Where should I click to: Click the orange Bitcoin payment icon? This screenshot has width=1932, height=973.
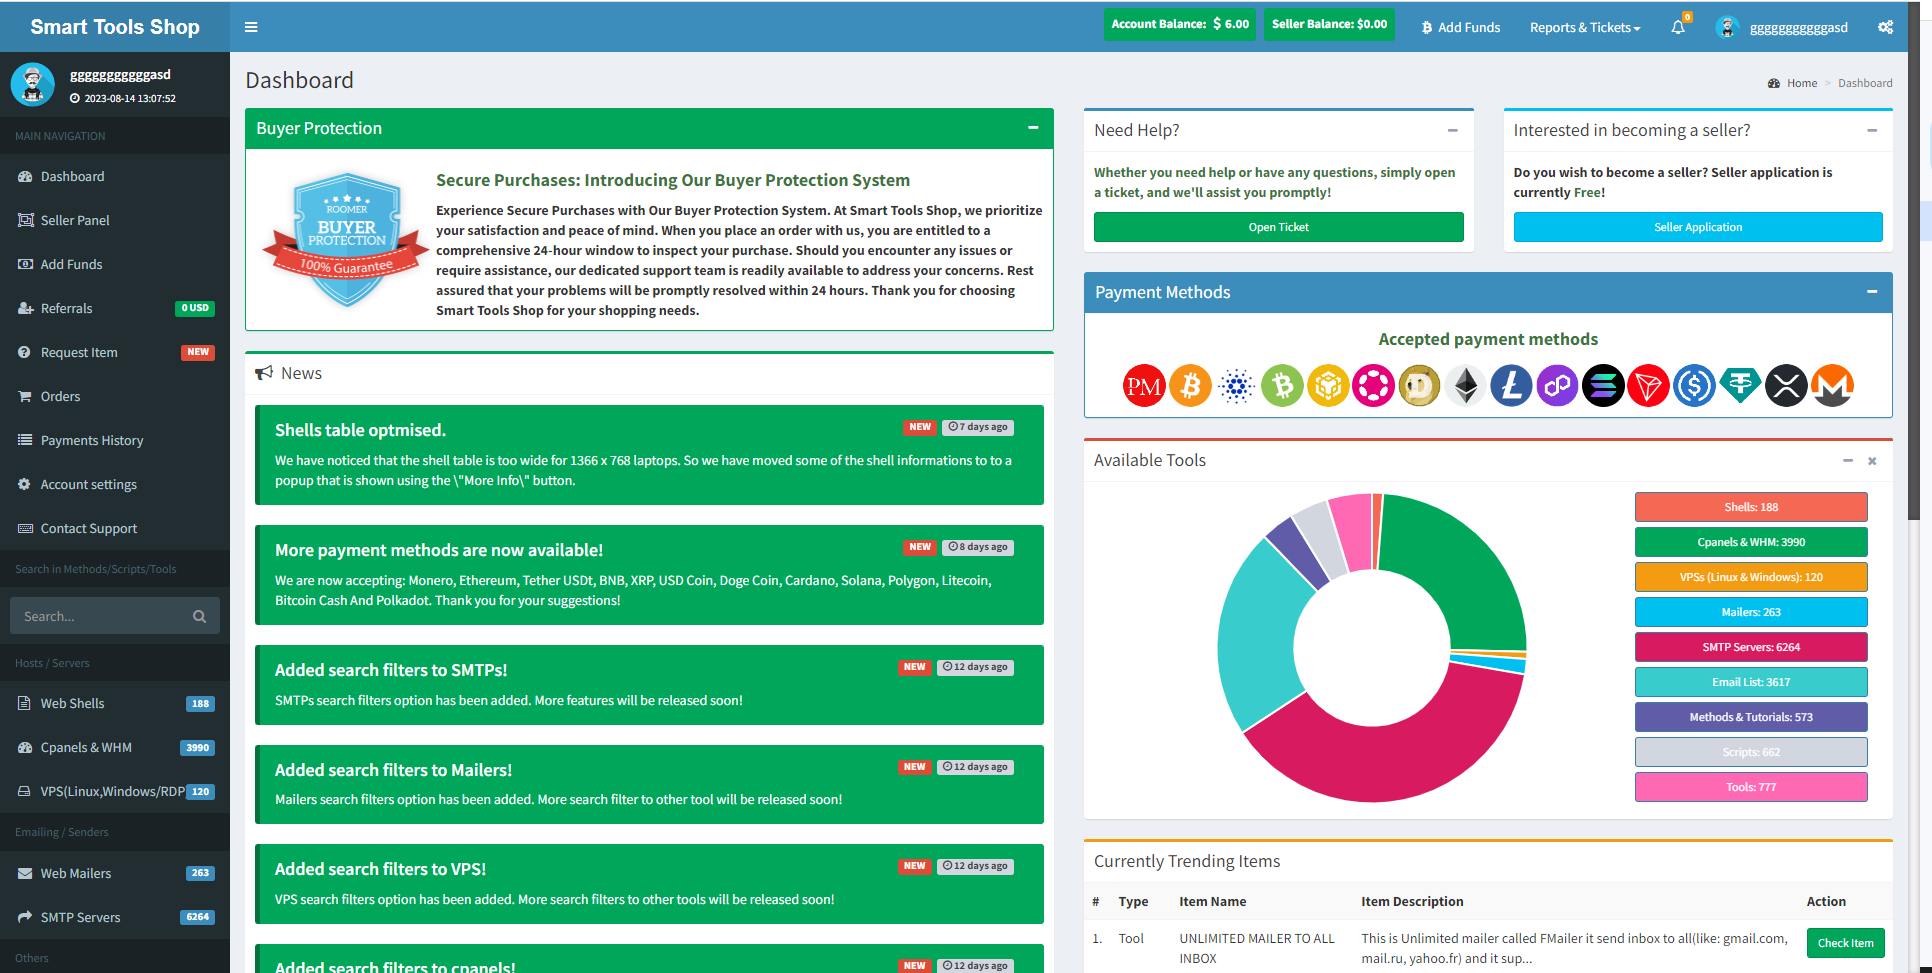(1190, 386)
